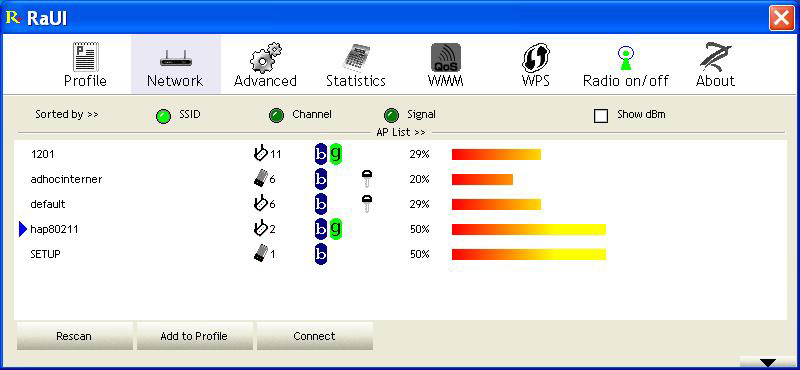Screen dimensions: 800x370
Task: Click the key icon on adhocinterner row
Action: [367, 179]
